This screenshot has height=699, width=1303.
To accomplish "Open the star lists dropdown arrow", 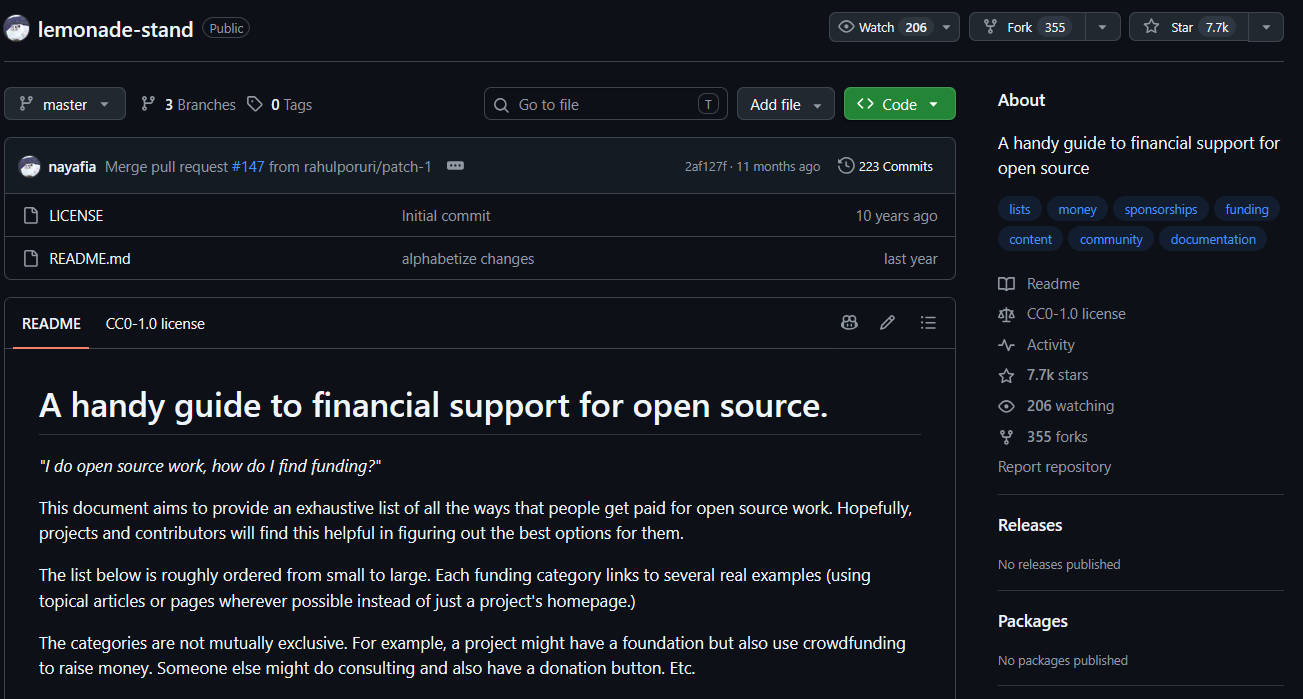I will coord(1266,27).
